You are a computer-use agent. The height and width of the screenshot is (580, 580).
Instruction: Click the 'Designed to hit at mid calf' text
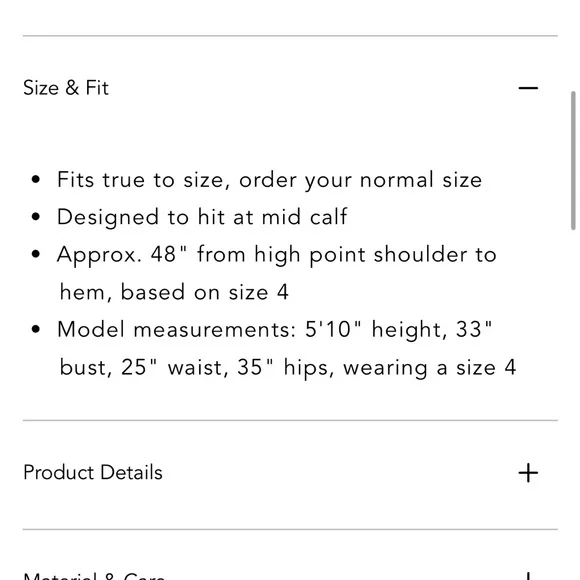coord(202,217)
